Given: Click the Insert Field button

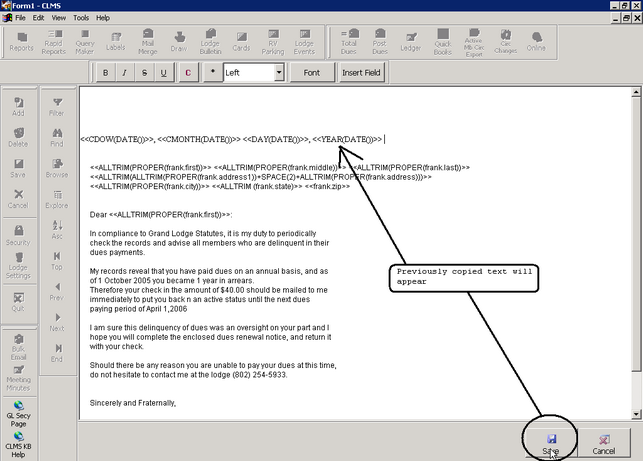Looking at the screenshot, I should 361,73.
